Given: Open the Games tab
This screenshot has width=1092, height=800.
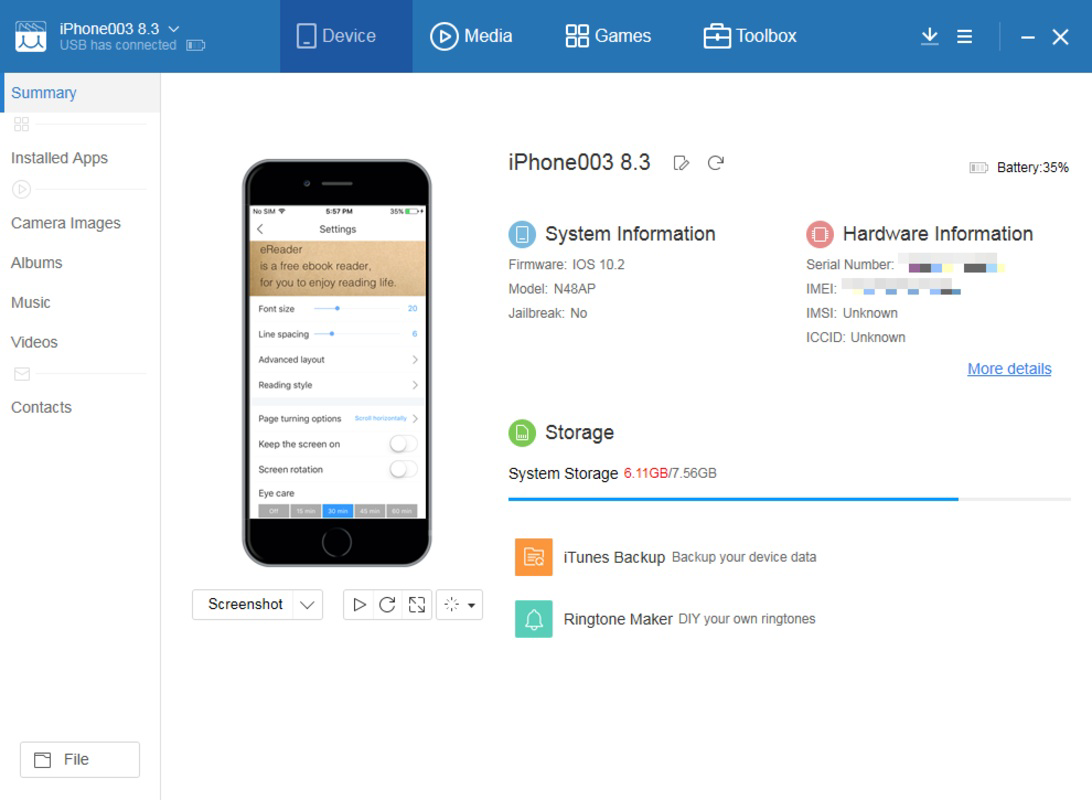Looking at the screenshot, I should coord(608,36).
